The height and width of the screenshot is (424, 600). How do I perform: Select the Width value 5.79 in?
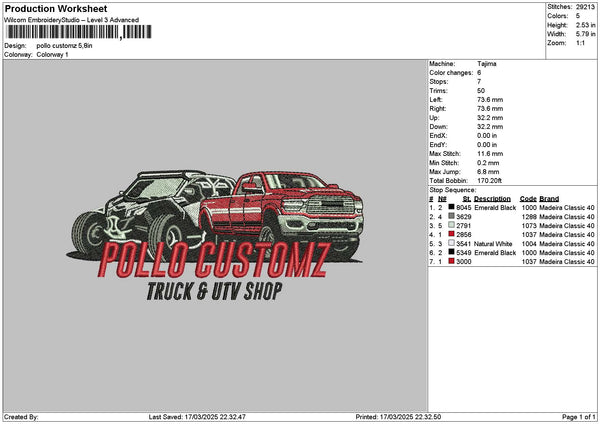(585, 34)
